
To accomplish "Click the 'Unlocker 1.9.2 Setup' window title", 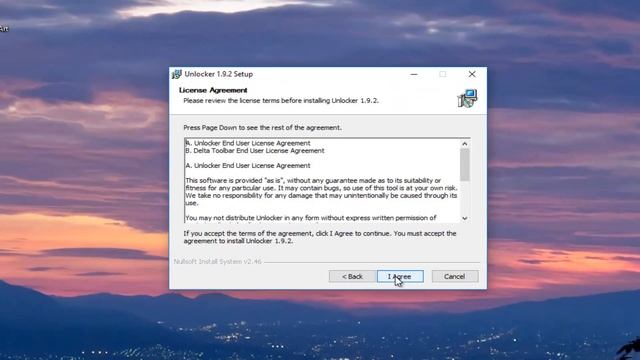I will pyautogui.click(x=219, y=74).
